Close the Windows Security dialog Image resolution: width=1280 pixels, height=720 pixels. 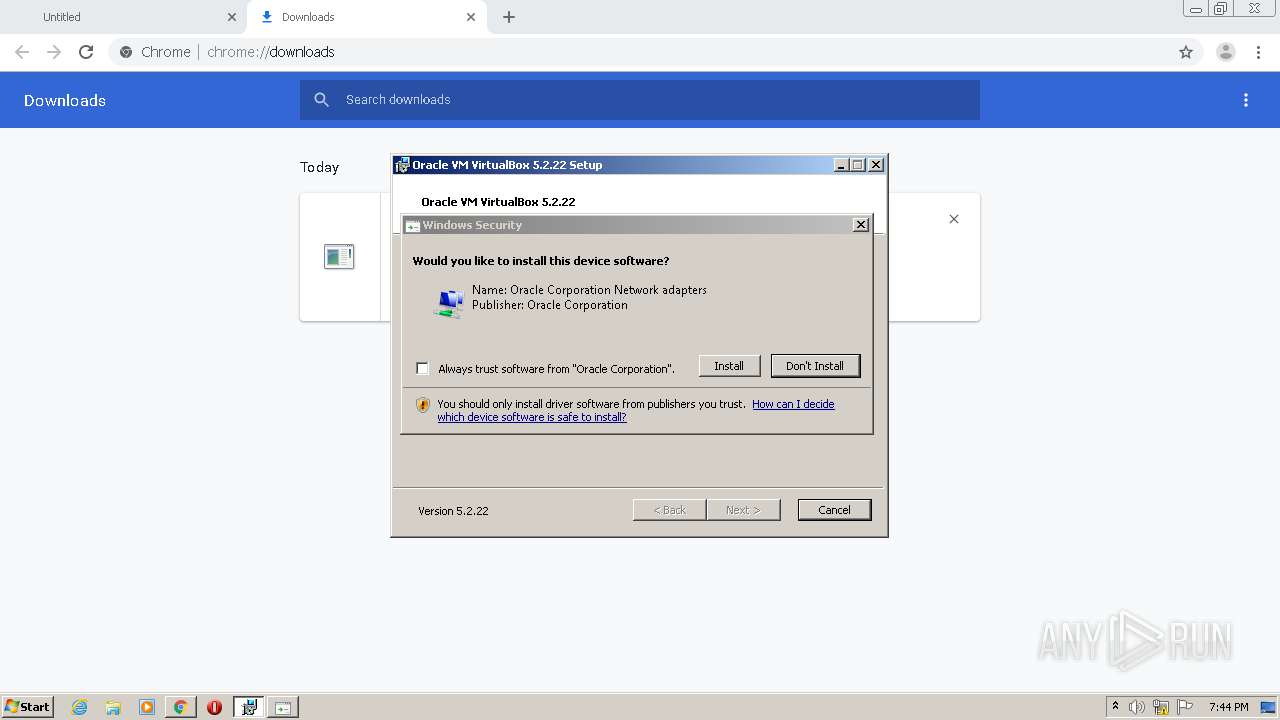(x=860, y=225)
